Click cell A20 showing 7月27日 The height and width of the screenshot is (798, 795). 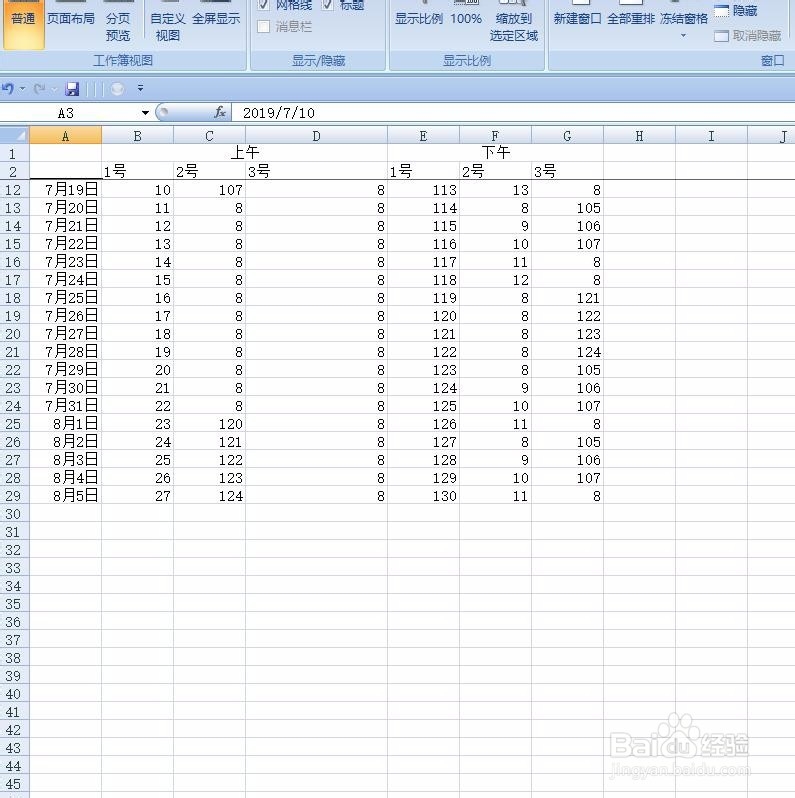[x=65, y=334]
